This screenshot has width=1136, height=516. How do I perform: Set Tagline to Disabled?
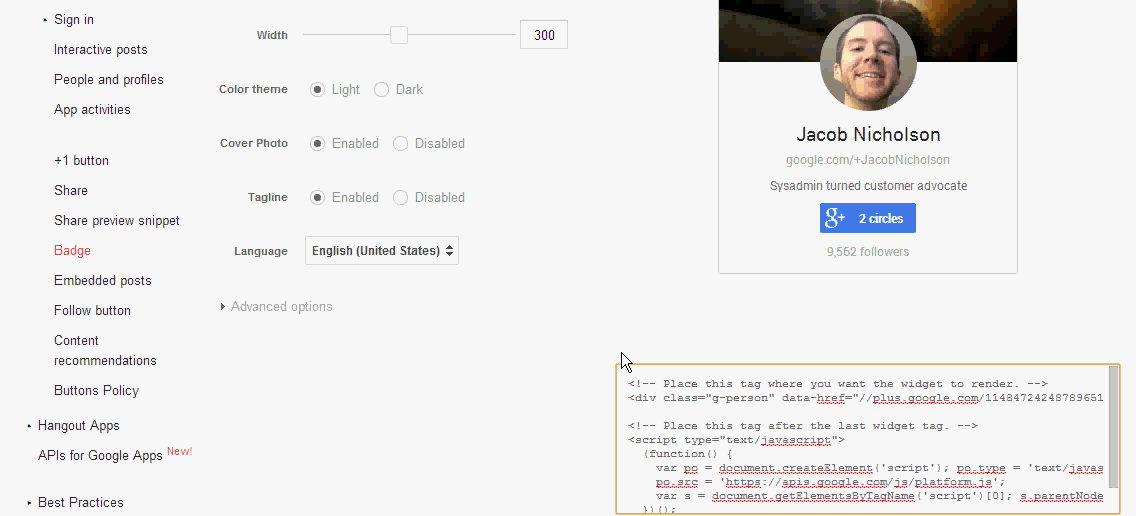coord(400,197)
